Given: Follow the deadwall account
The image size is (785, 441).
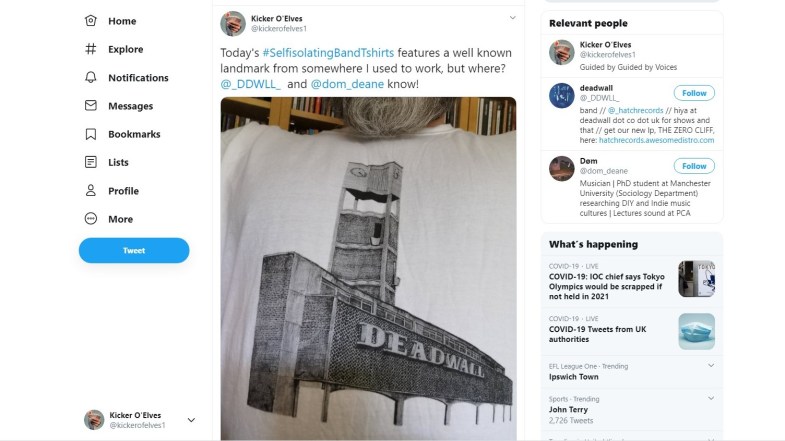Looking at the screenshot, I should [694, 93].
